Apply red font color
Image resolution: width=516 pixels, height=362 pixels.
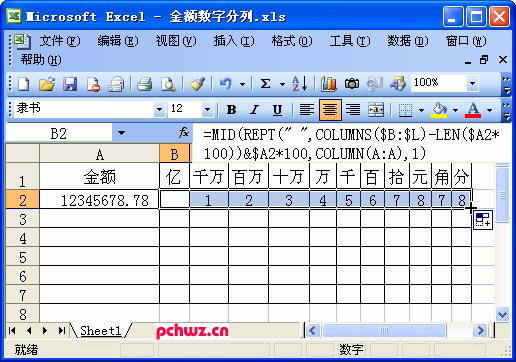coord(473,109)
